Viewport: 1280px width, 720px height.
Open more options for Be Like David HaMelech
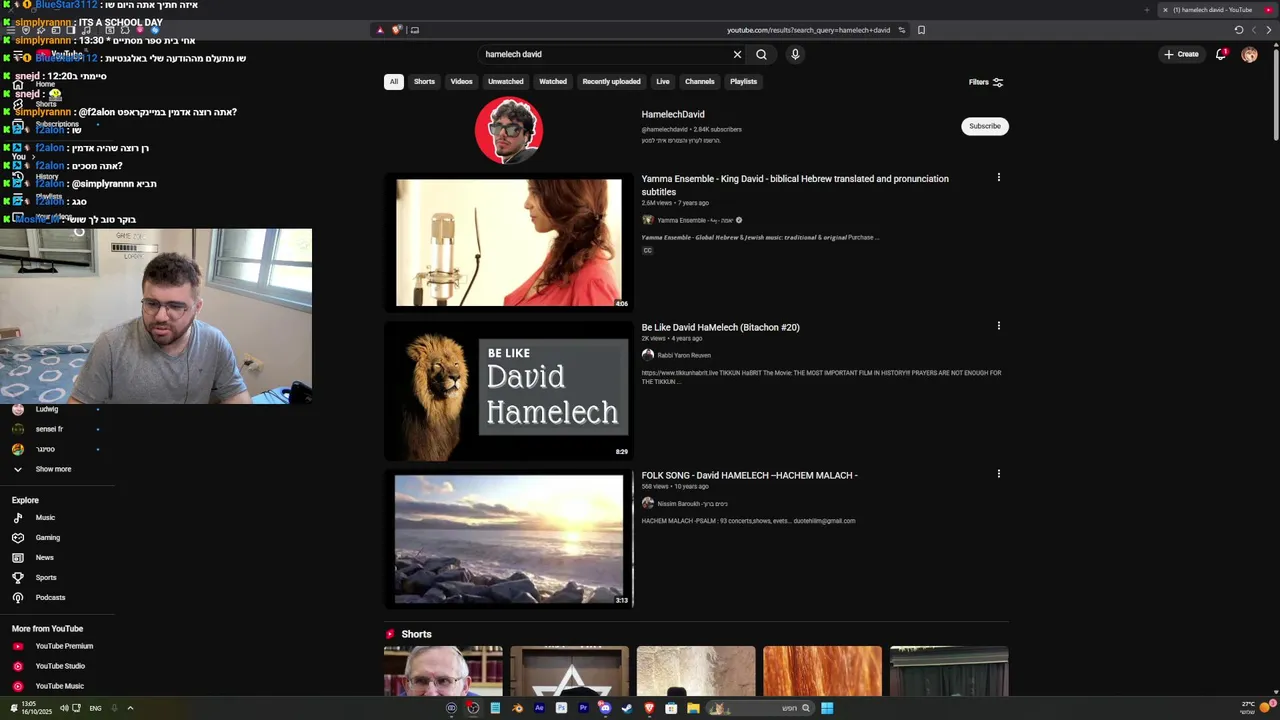(998, 326)
